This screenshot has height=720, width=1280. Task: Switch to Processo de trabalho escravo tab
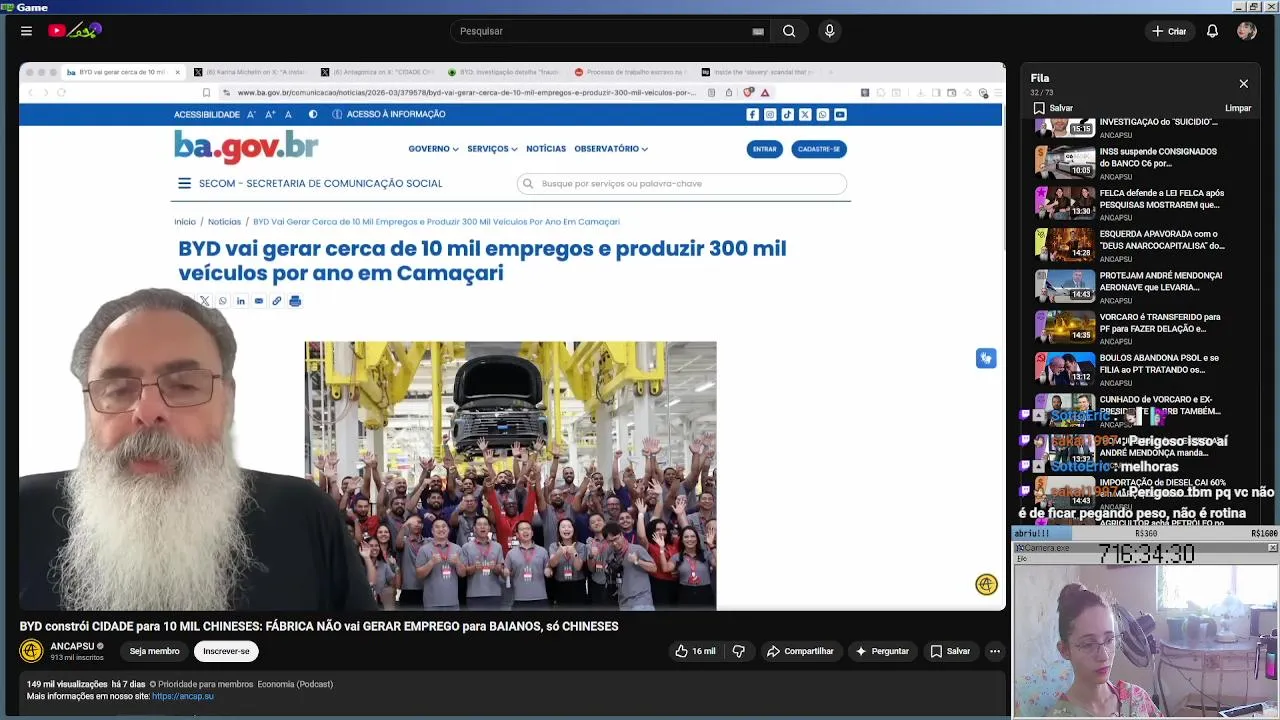(x=630, y=72)
